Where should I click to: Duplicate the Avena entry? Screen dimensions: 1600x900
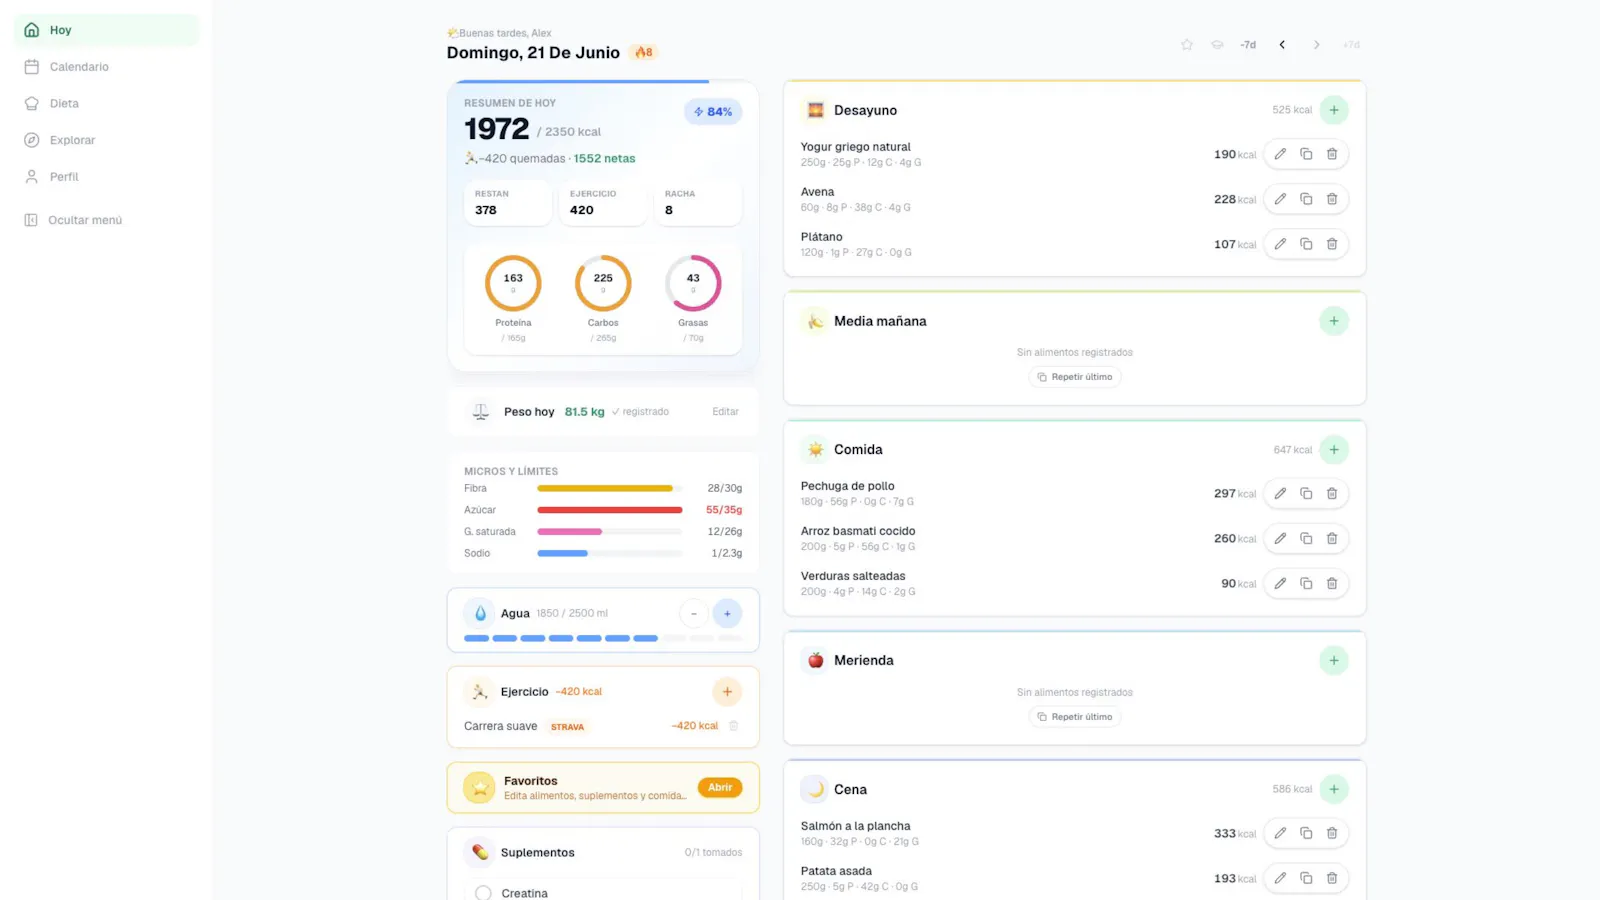[x=1306, y=199]
